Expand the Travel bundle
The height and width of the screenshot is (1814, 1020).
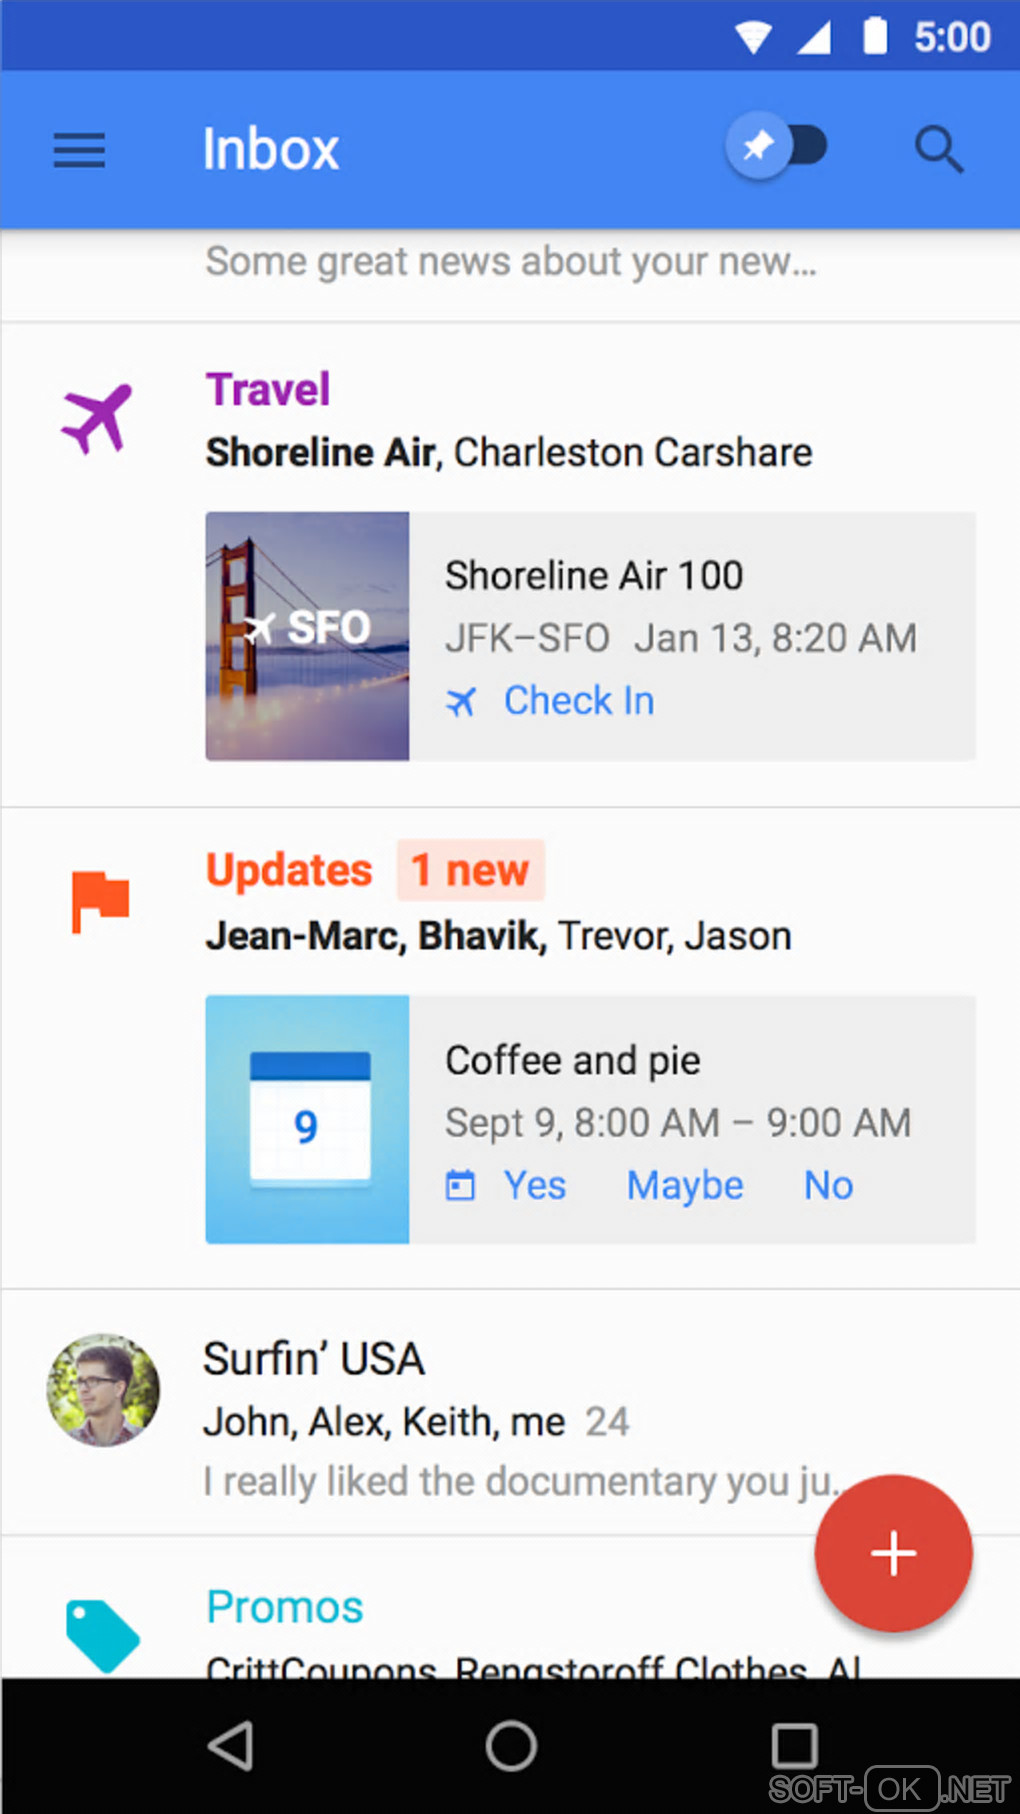[x=268, y=390]
